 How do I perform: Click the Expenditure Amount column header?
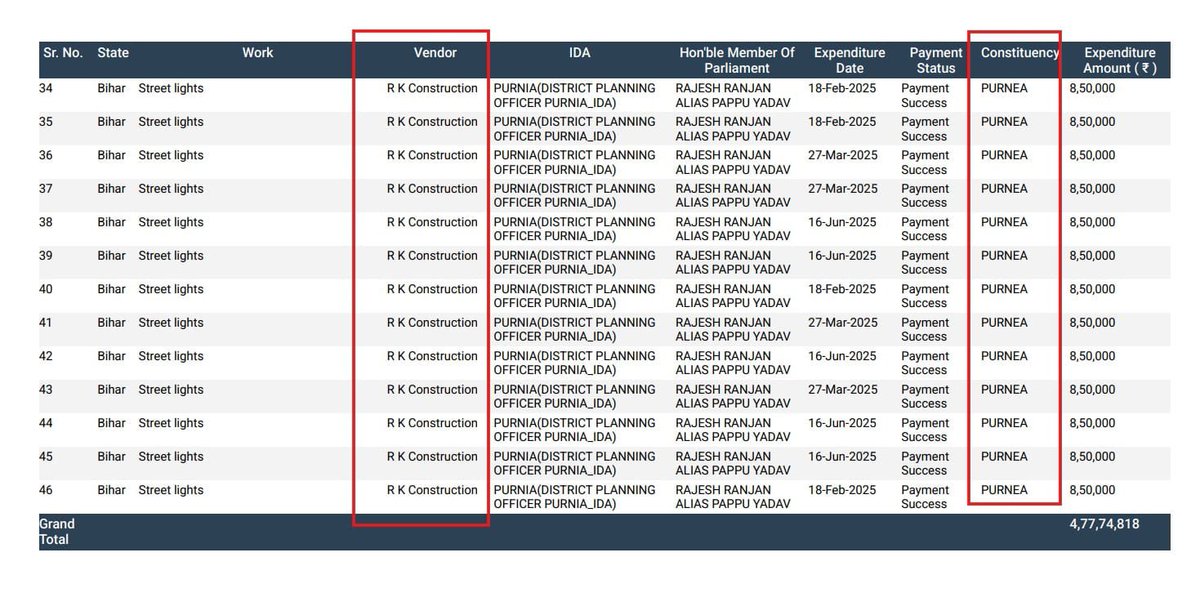pos(1120,60)
